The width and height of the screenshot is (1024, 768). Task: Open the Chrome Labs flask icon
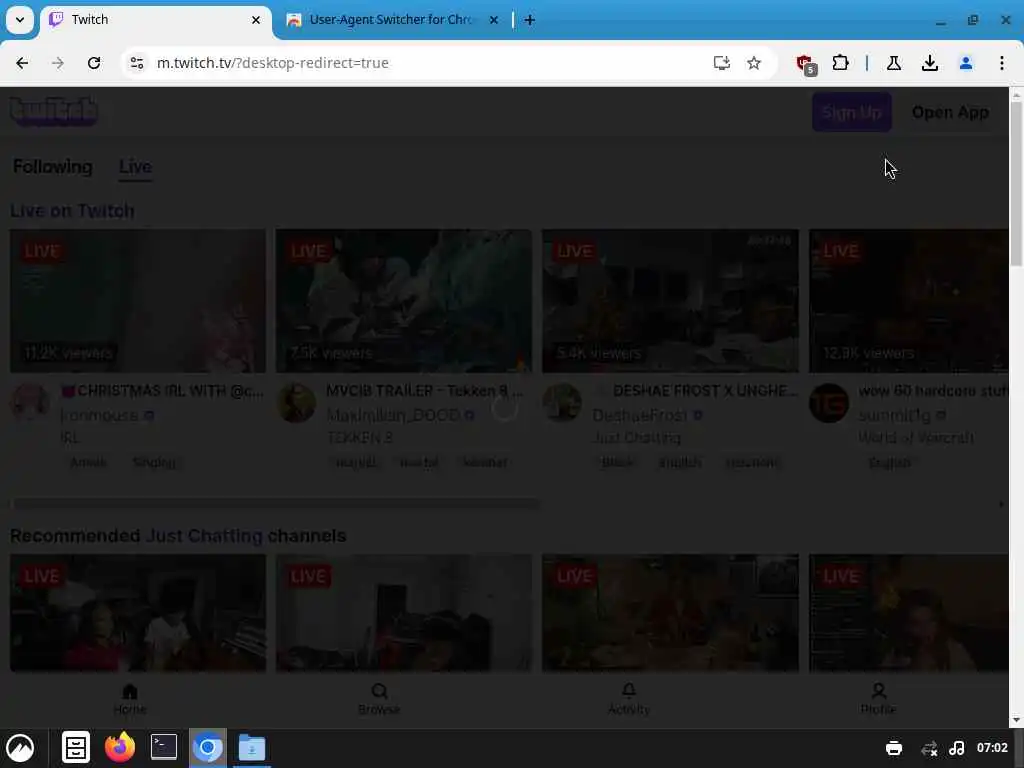(894, 63)
